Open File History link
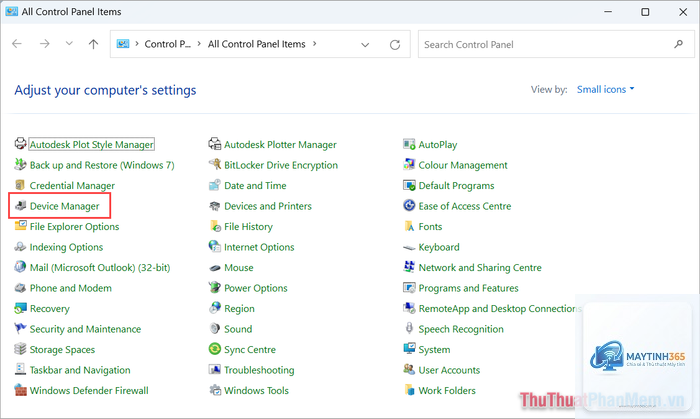 (248, 226)
